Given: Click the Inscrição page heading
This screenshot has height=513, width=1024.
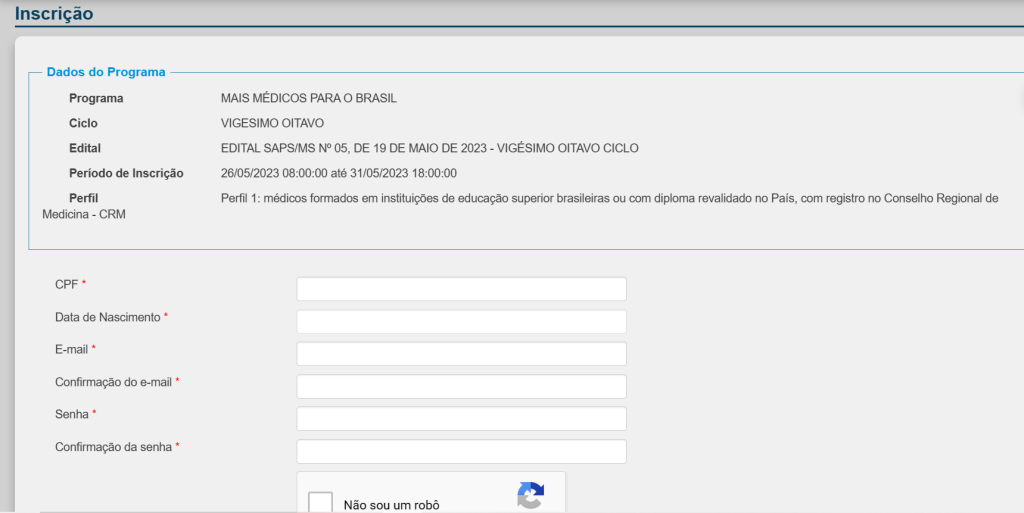Looking at the screenshot, I should point(54,14).
